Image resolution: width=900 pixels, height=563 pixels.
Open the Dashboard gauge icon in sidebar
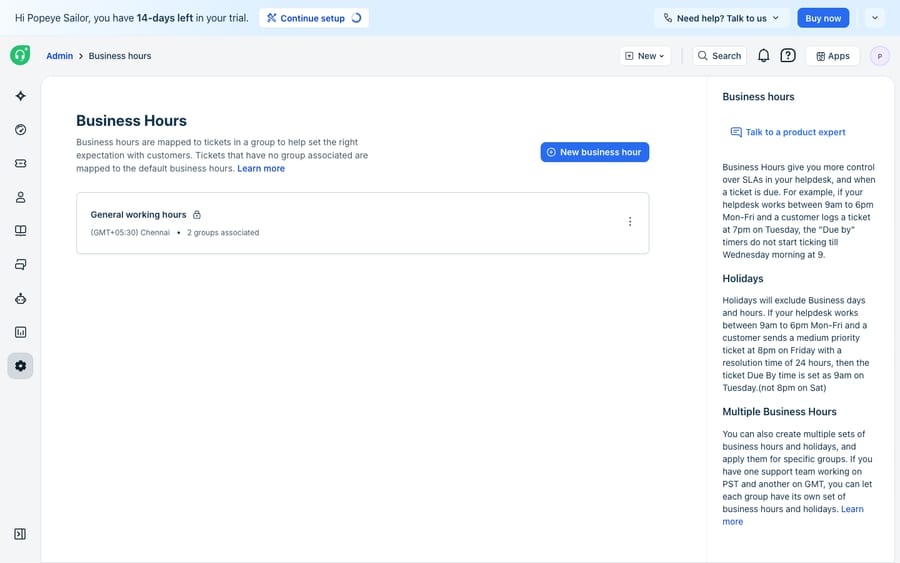(x=21, y=130)
